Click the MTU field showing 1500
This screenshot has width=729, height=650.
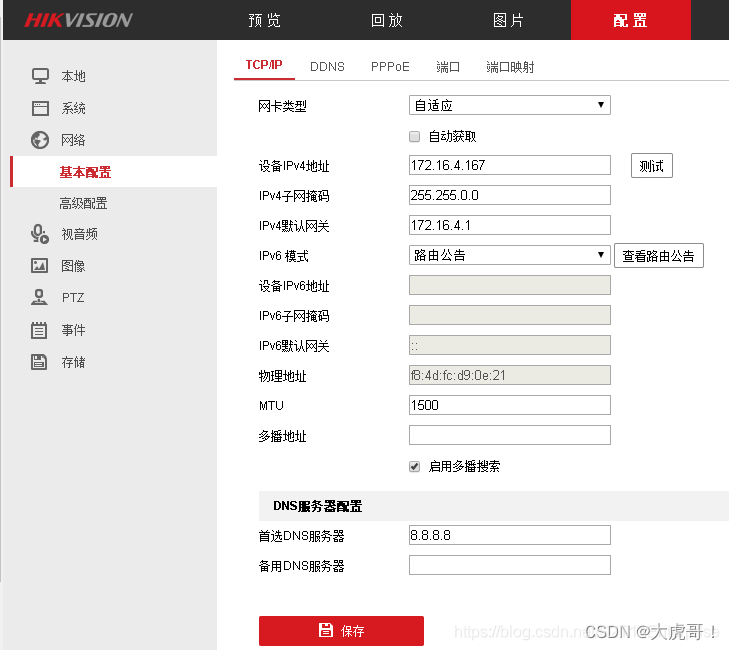[x=510, y=405]
